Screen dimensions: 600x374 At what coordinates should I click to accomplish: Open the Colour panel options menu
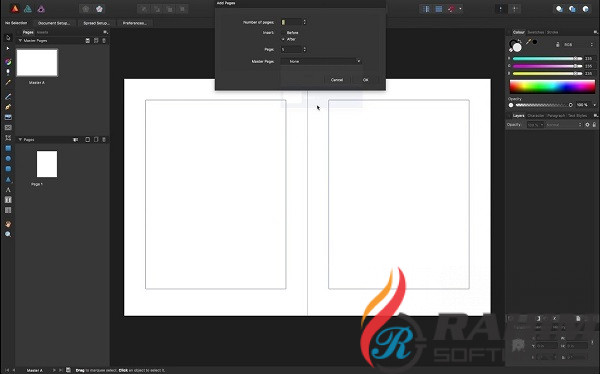[595, 32]
